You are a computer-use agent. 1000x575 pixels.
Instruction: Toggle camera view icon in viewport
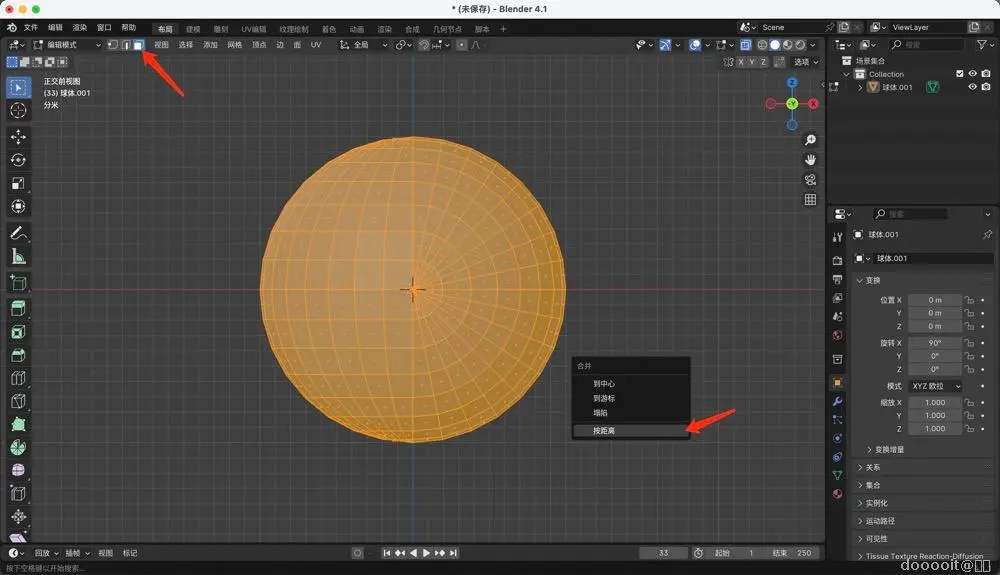click(810, 180)
